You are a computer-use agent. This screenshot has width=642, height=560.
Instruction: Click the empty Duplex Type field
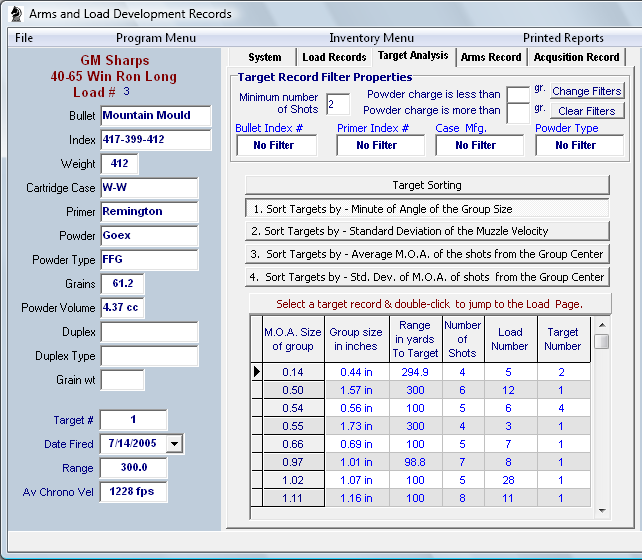pos(149,356)
